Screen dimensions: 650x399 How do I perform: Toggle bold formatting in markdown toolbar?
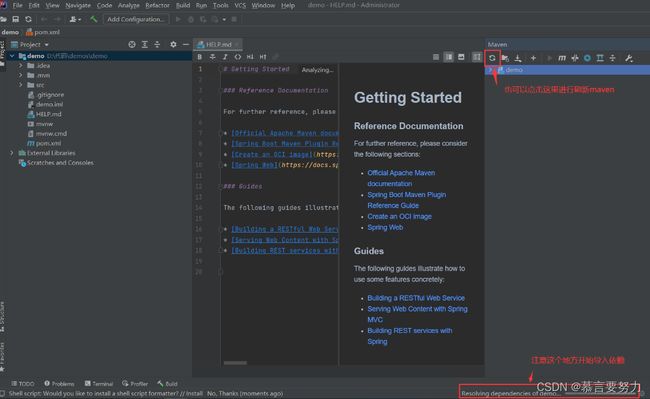pos(200,57)
